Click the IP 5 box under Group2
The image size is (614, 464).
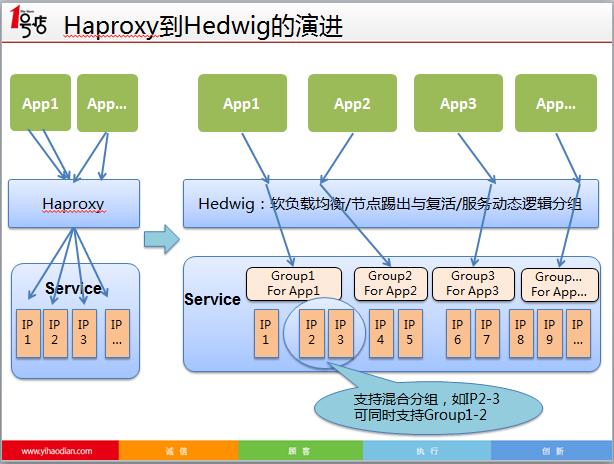(x=410, y=333)
